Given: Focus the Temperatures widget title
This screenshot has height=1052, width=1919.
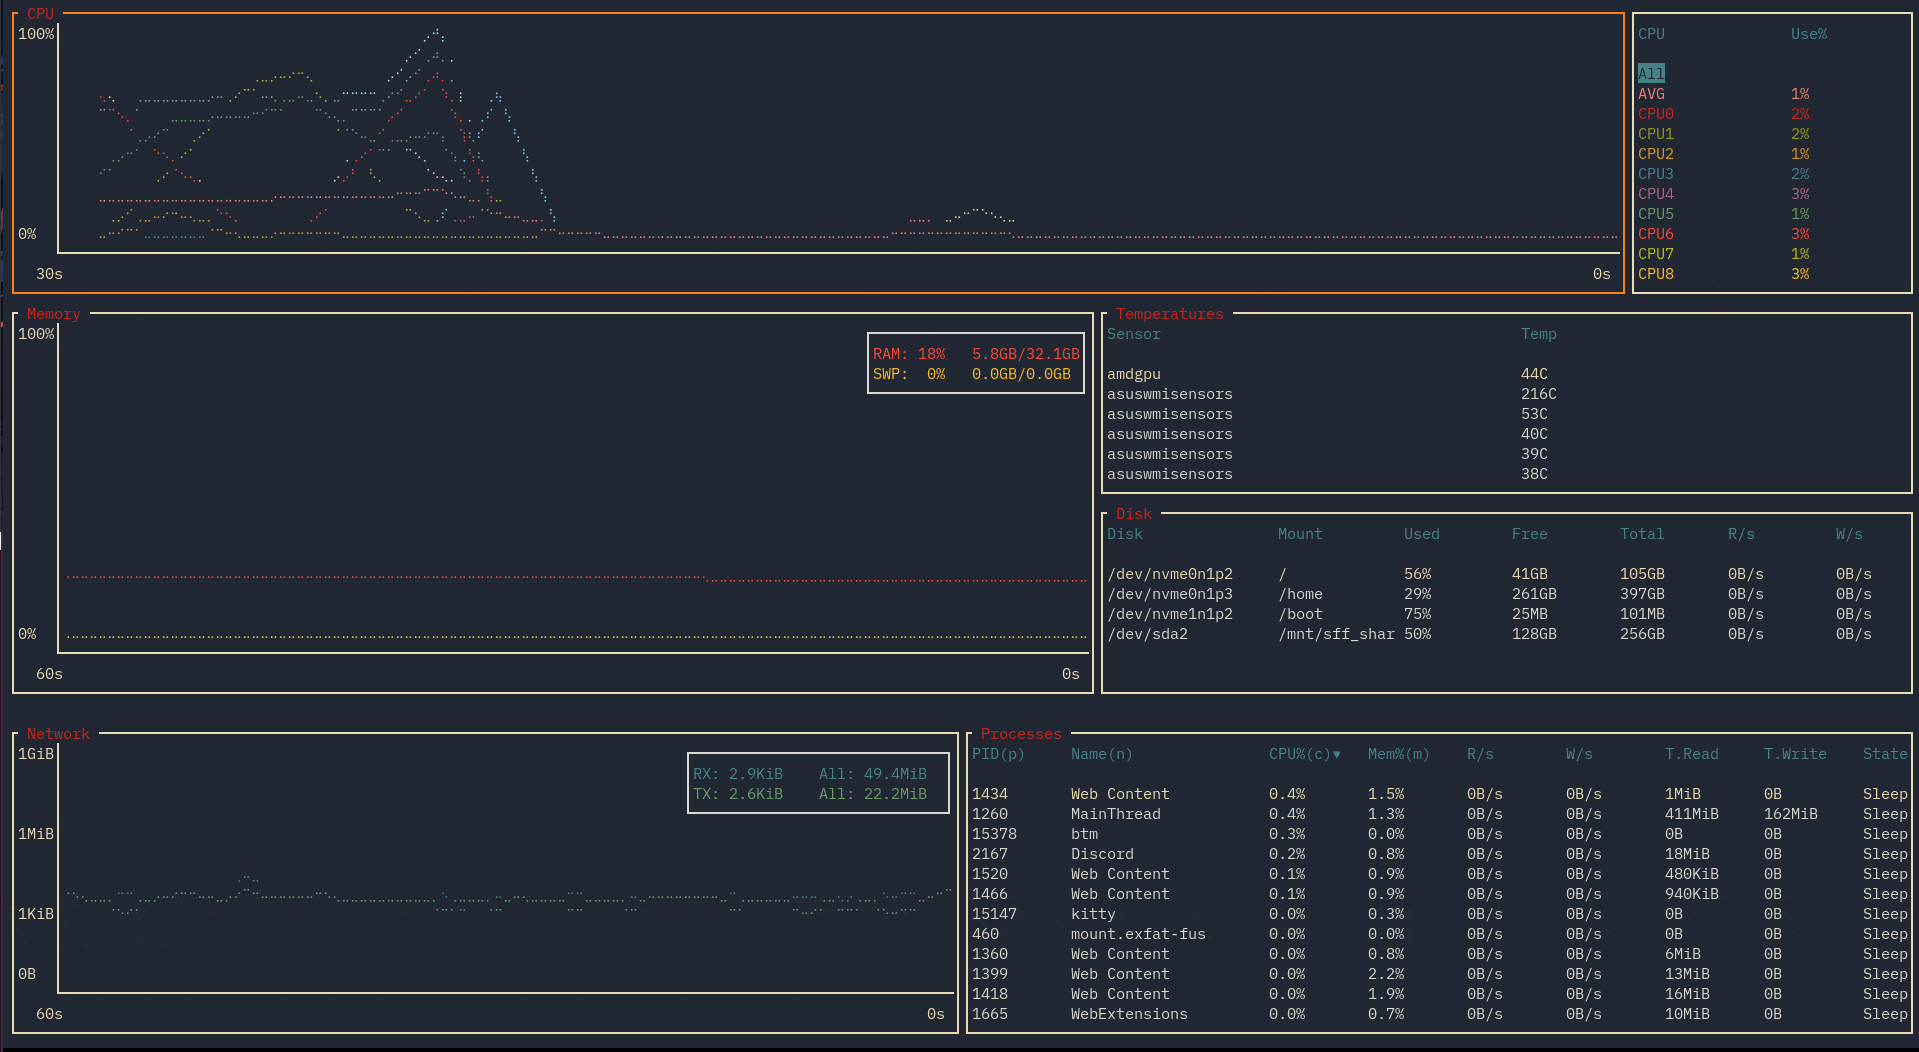Looking at the screenshot, I should (1170, 314).
